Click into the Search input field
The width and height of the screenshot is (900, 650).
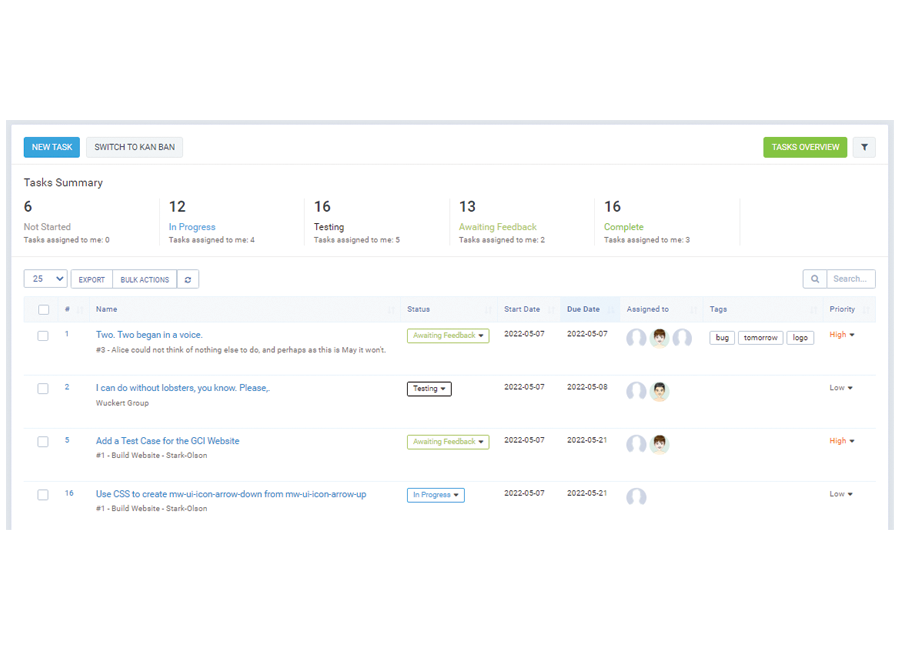click(851, 280)
